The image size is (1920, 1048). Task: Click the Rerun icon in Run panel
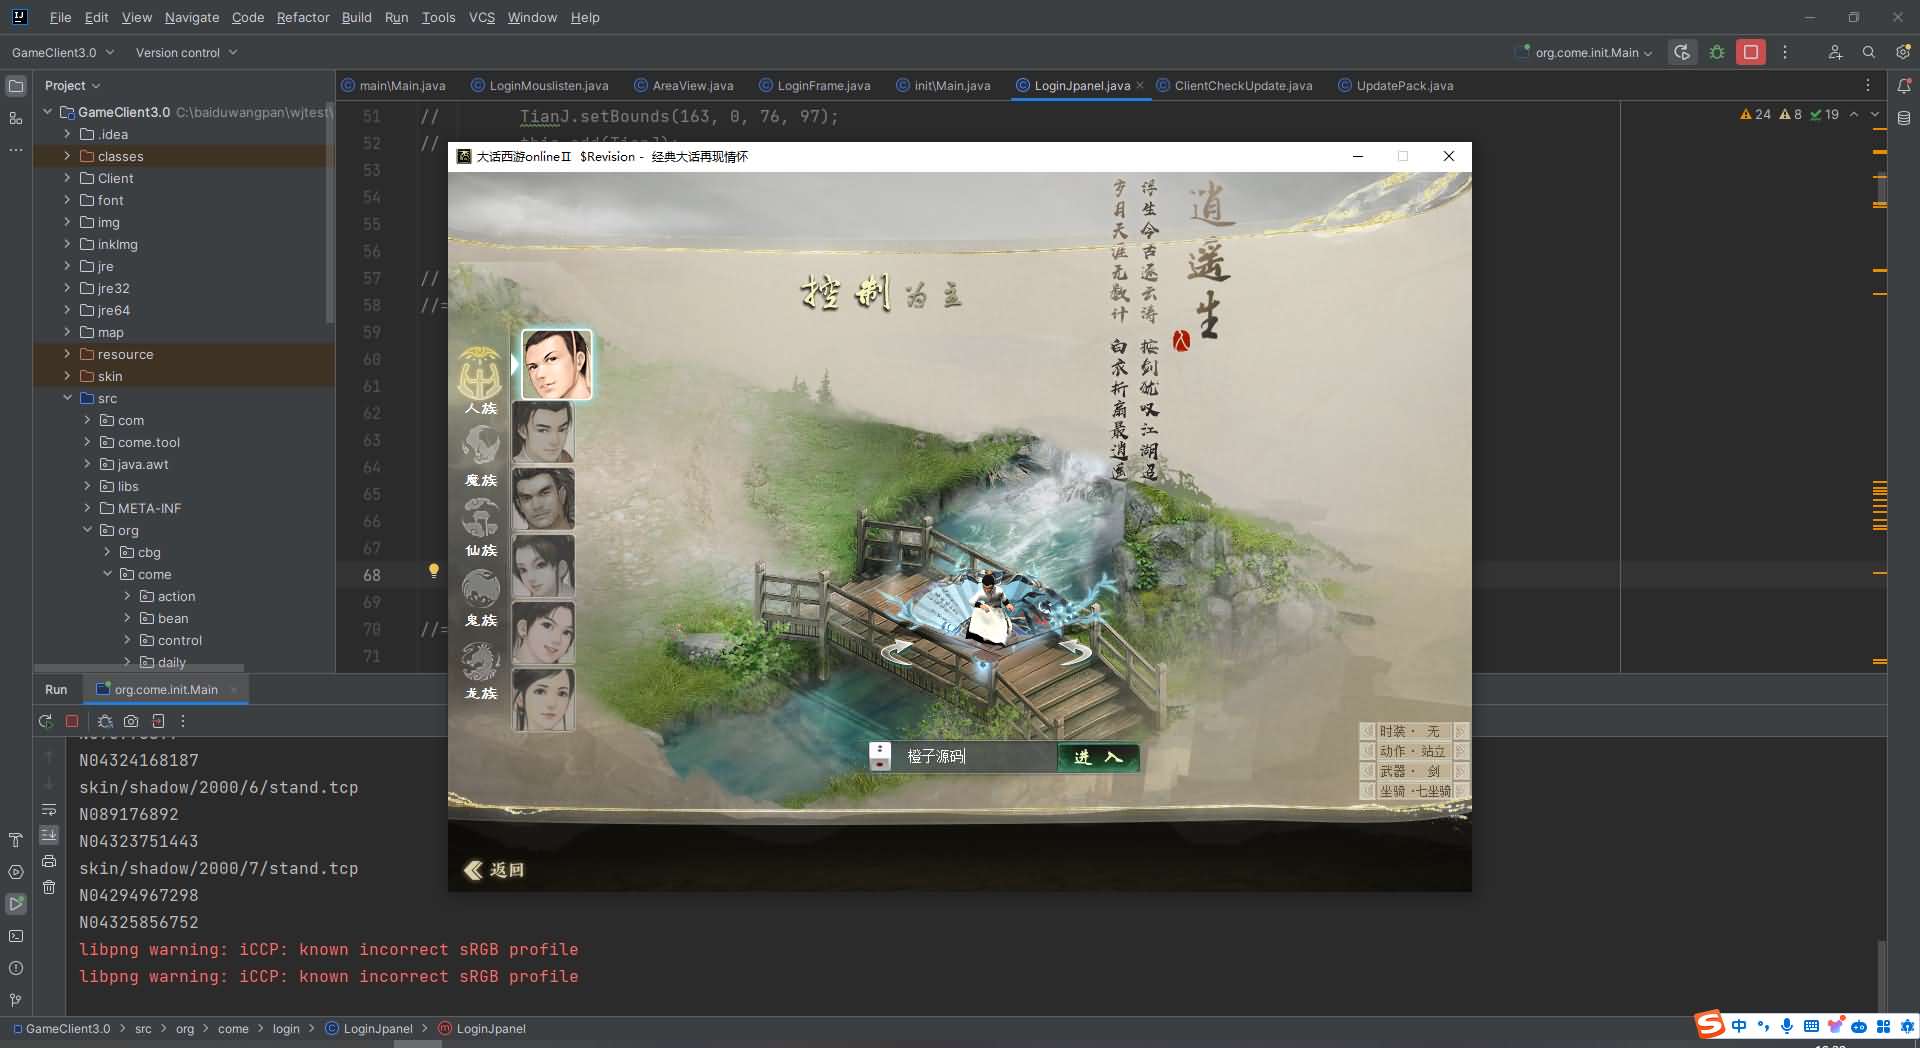[x=45, y=721]
